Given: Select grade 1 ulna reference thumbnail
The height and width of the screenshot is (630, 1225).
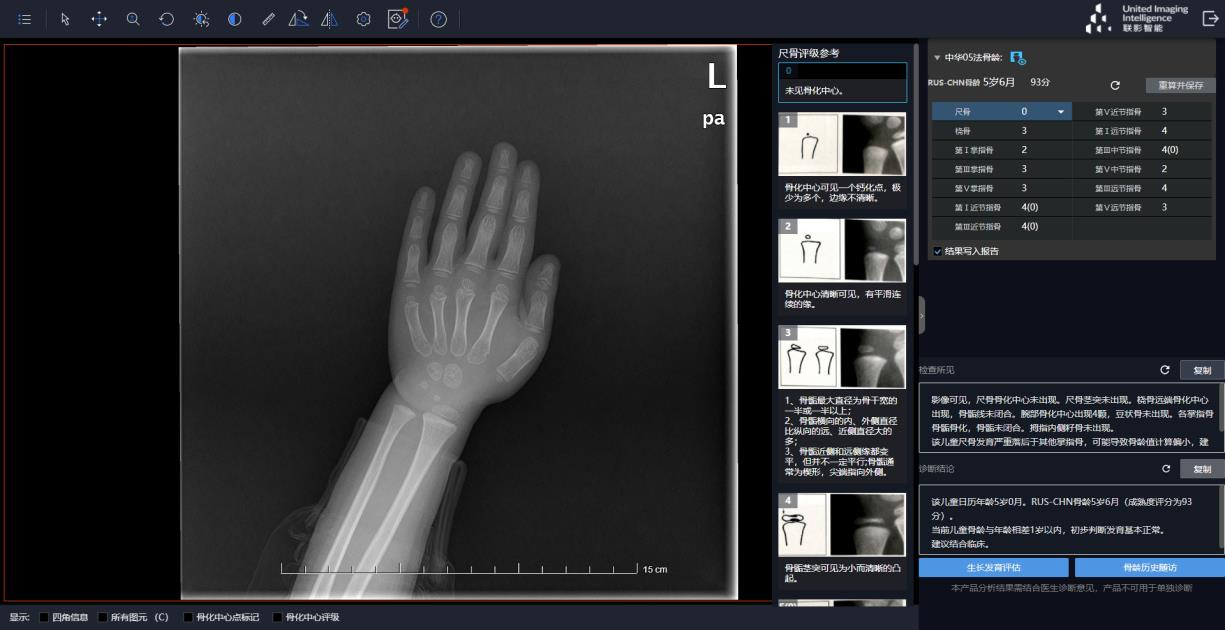Looking at the screenshot, I should point(843,144).
